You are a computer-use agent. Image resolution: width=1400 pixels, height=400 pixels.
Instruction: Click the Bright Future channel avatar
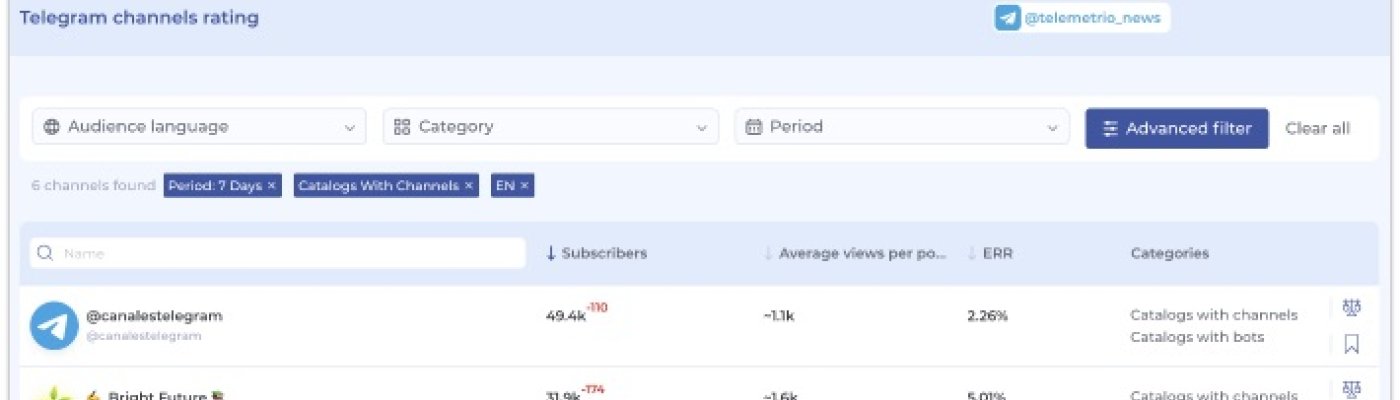pos(54,394)
